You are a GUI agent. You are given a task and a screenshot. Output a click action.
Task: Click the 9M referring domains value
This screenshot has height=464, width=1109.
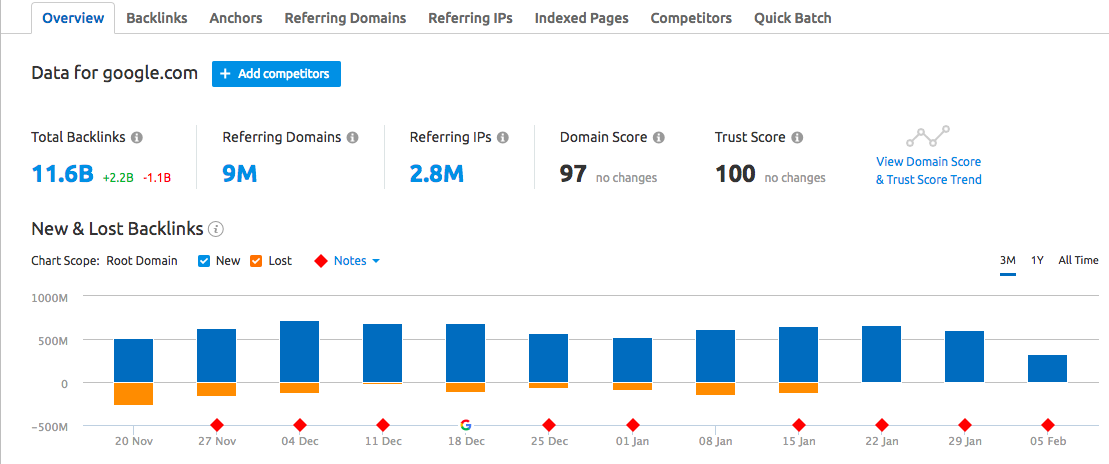(240, 173)
